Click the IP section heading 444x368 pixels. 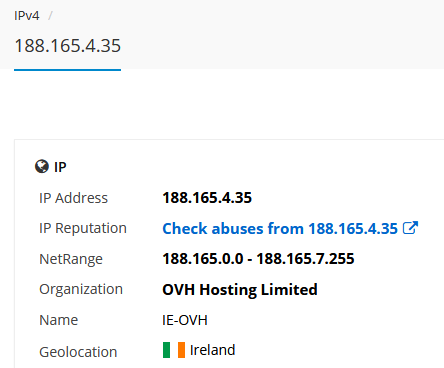point(60,167)
